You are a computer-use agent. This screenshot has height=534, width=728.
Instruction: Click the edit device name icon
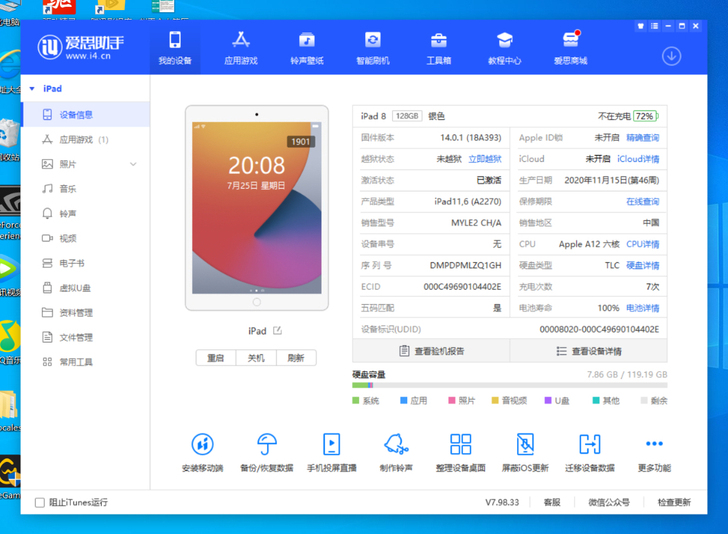[x=277, y=331]
